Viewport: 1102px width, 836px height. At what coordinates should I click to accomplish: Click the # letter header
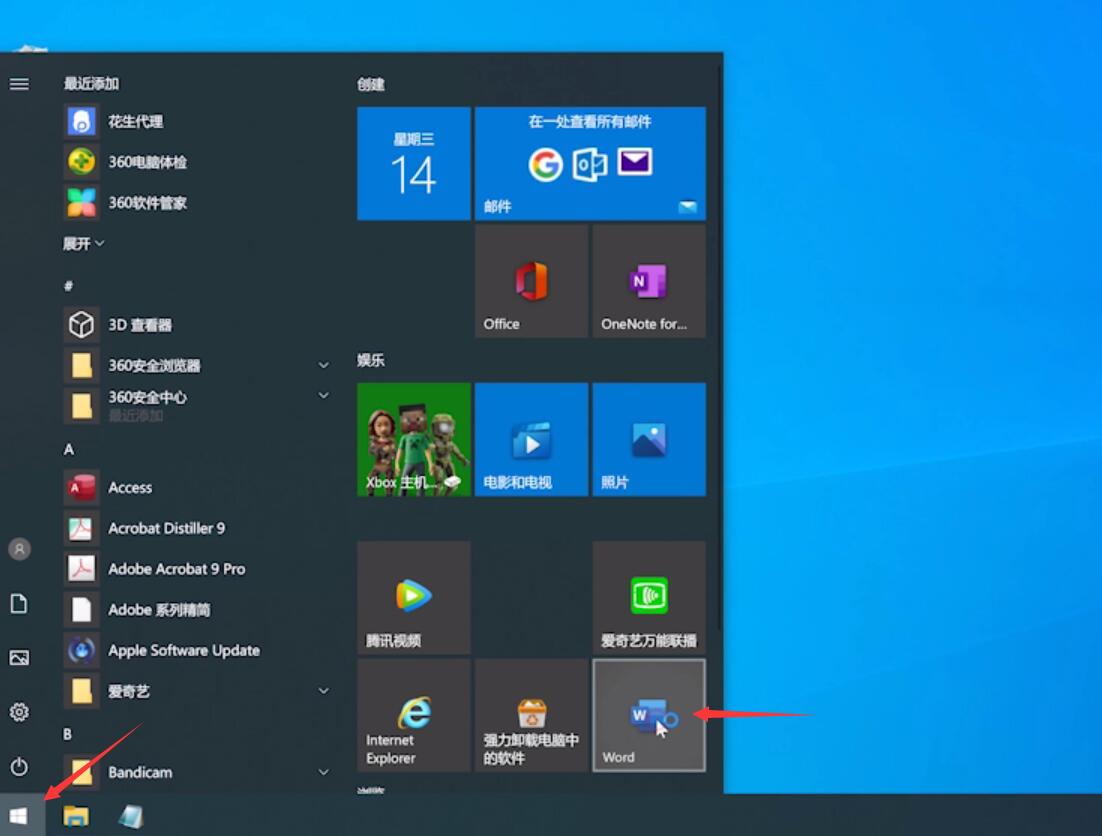coord(68,286)
